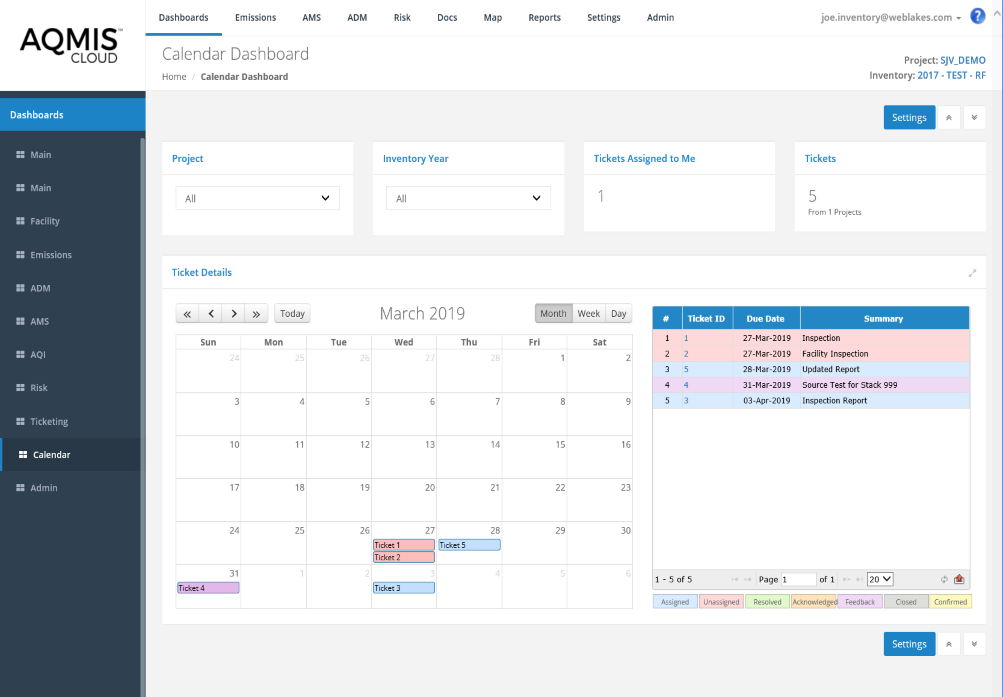Screen dimensions: 1003x697
Task: Click the bottom expand-all double chevron down
Action: click(x=974, y=644)
